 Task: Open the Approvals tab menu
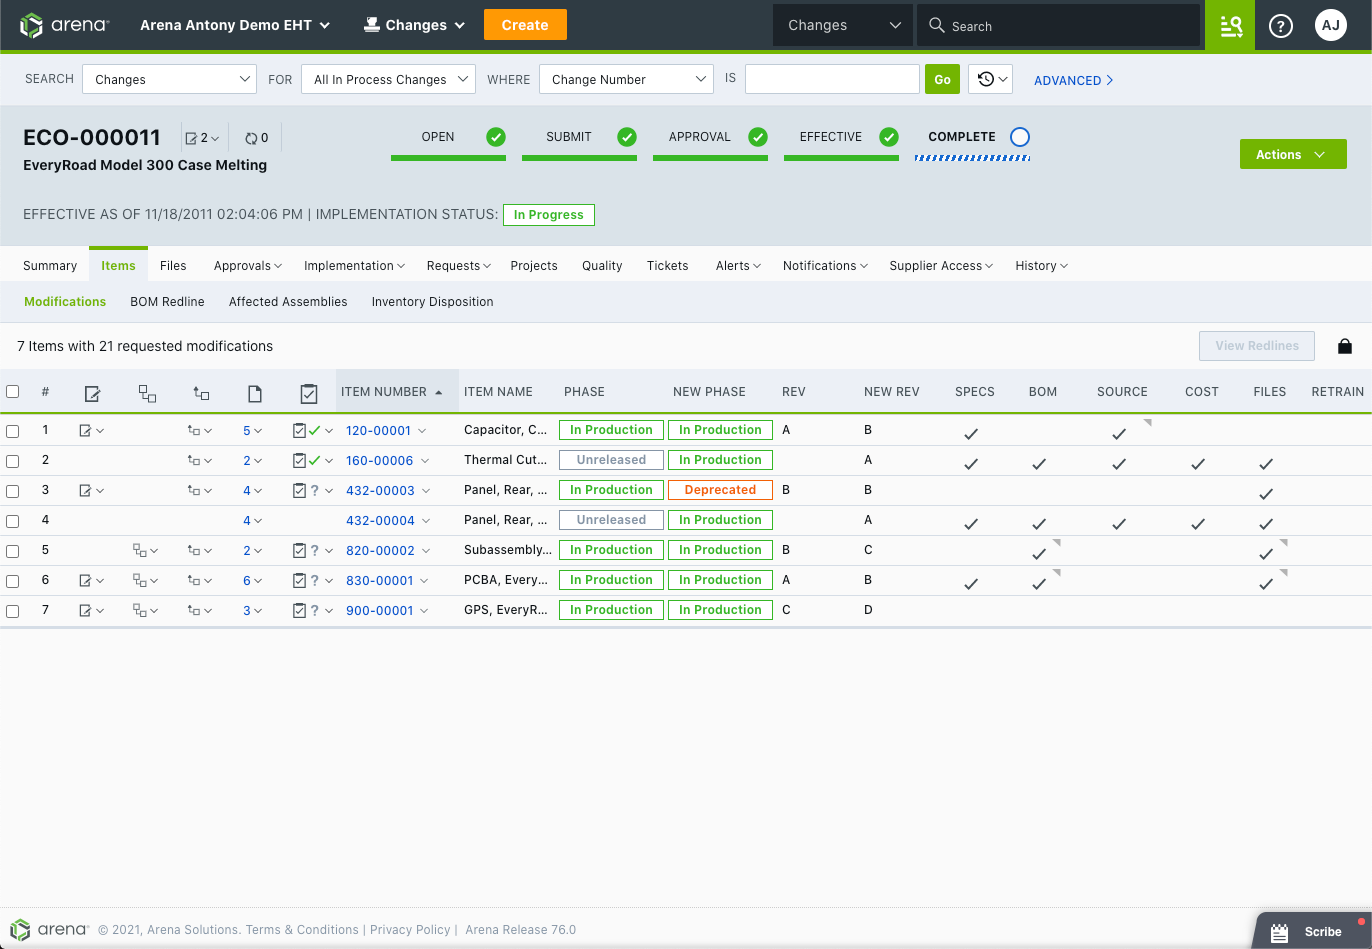pos(247,265)
